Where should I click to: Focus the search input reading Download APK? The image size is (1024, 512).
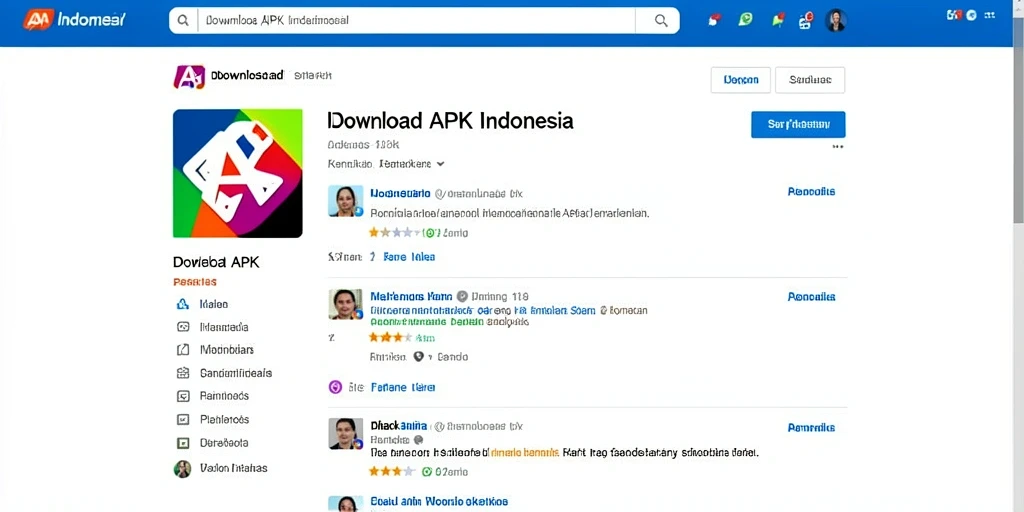point(417,21)
